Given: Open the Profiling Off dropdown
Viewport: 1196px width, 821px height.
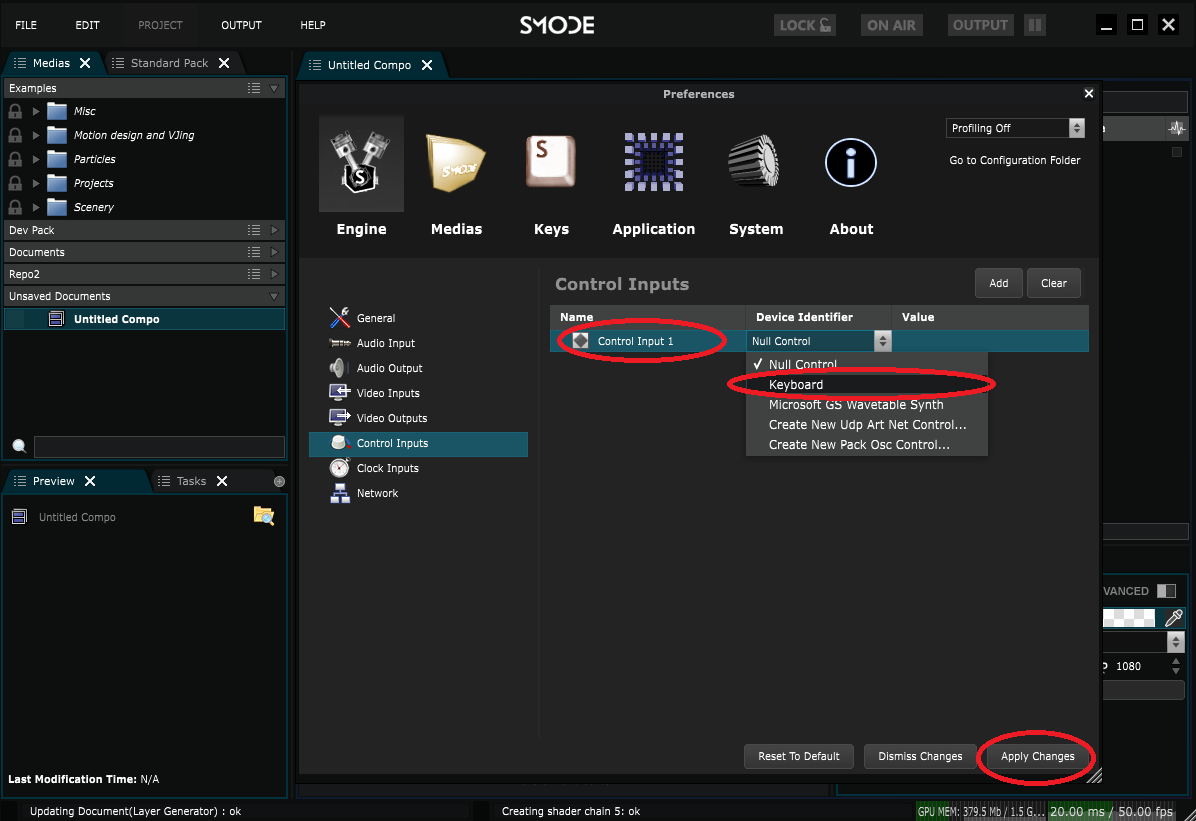Looking at the screenshot, I should [x=1014, y=128].
